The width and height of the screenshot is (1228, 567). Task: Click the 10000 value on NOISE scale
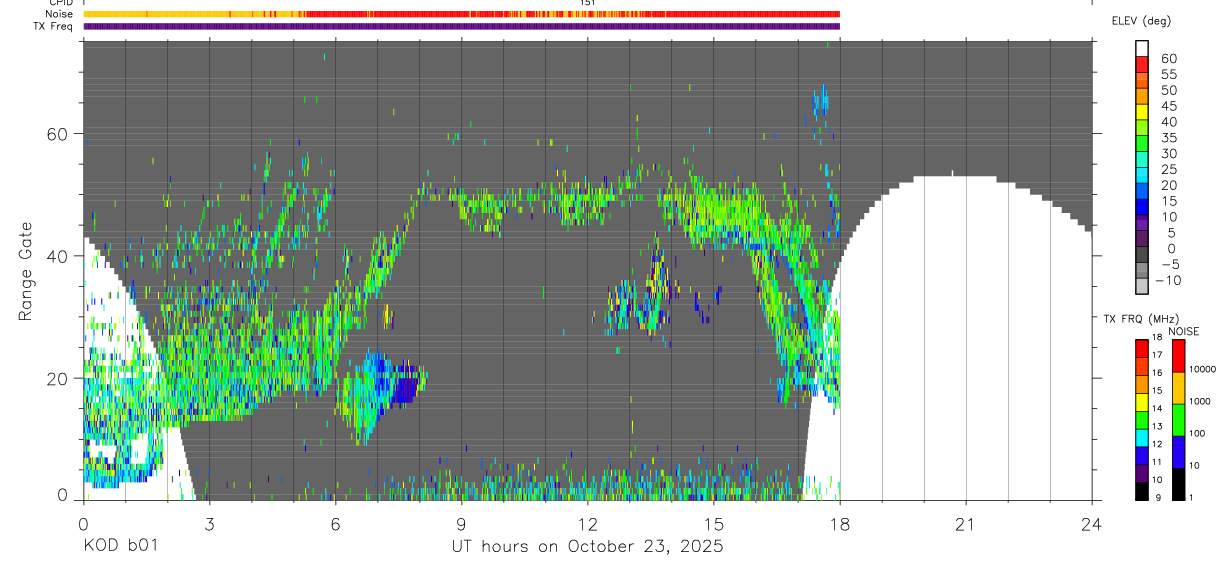coord(1201,370)
